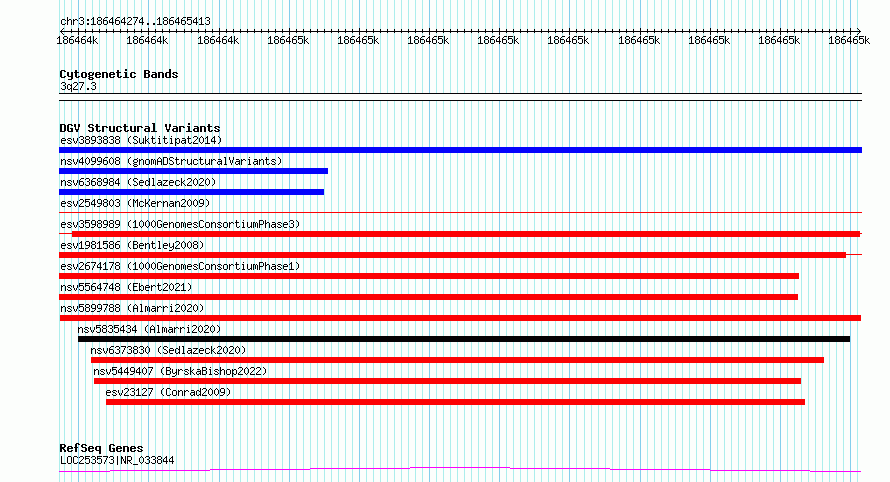Select the red bar under esv2674178

[429, 276]
